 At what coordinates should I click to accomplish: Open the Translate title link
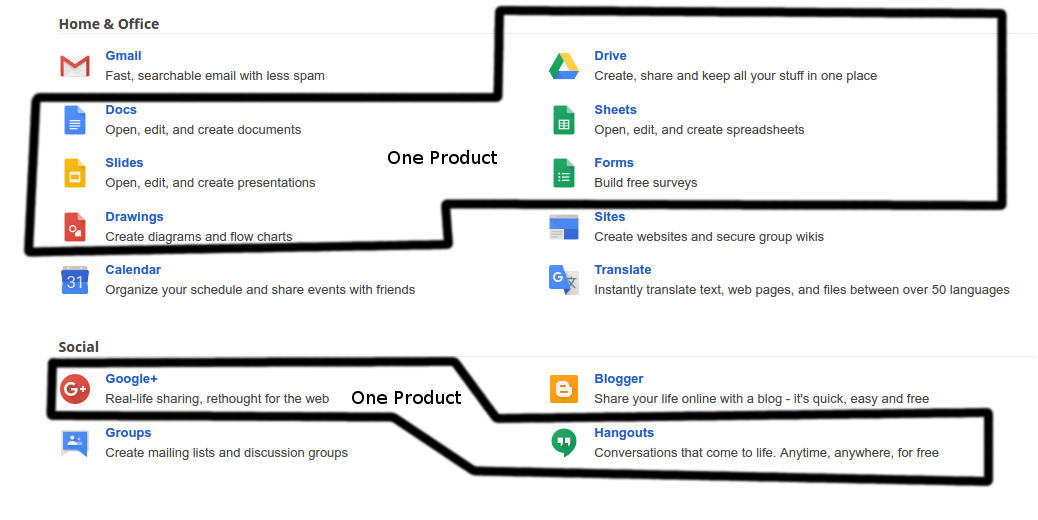tap(622, 270)
